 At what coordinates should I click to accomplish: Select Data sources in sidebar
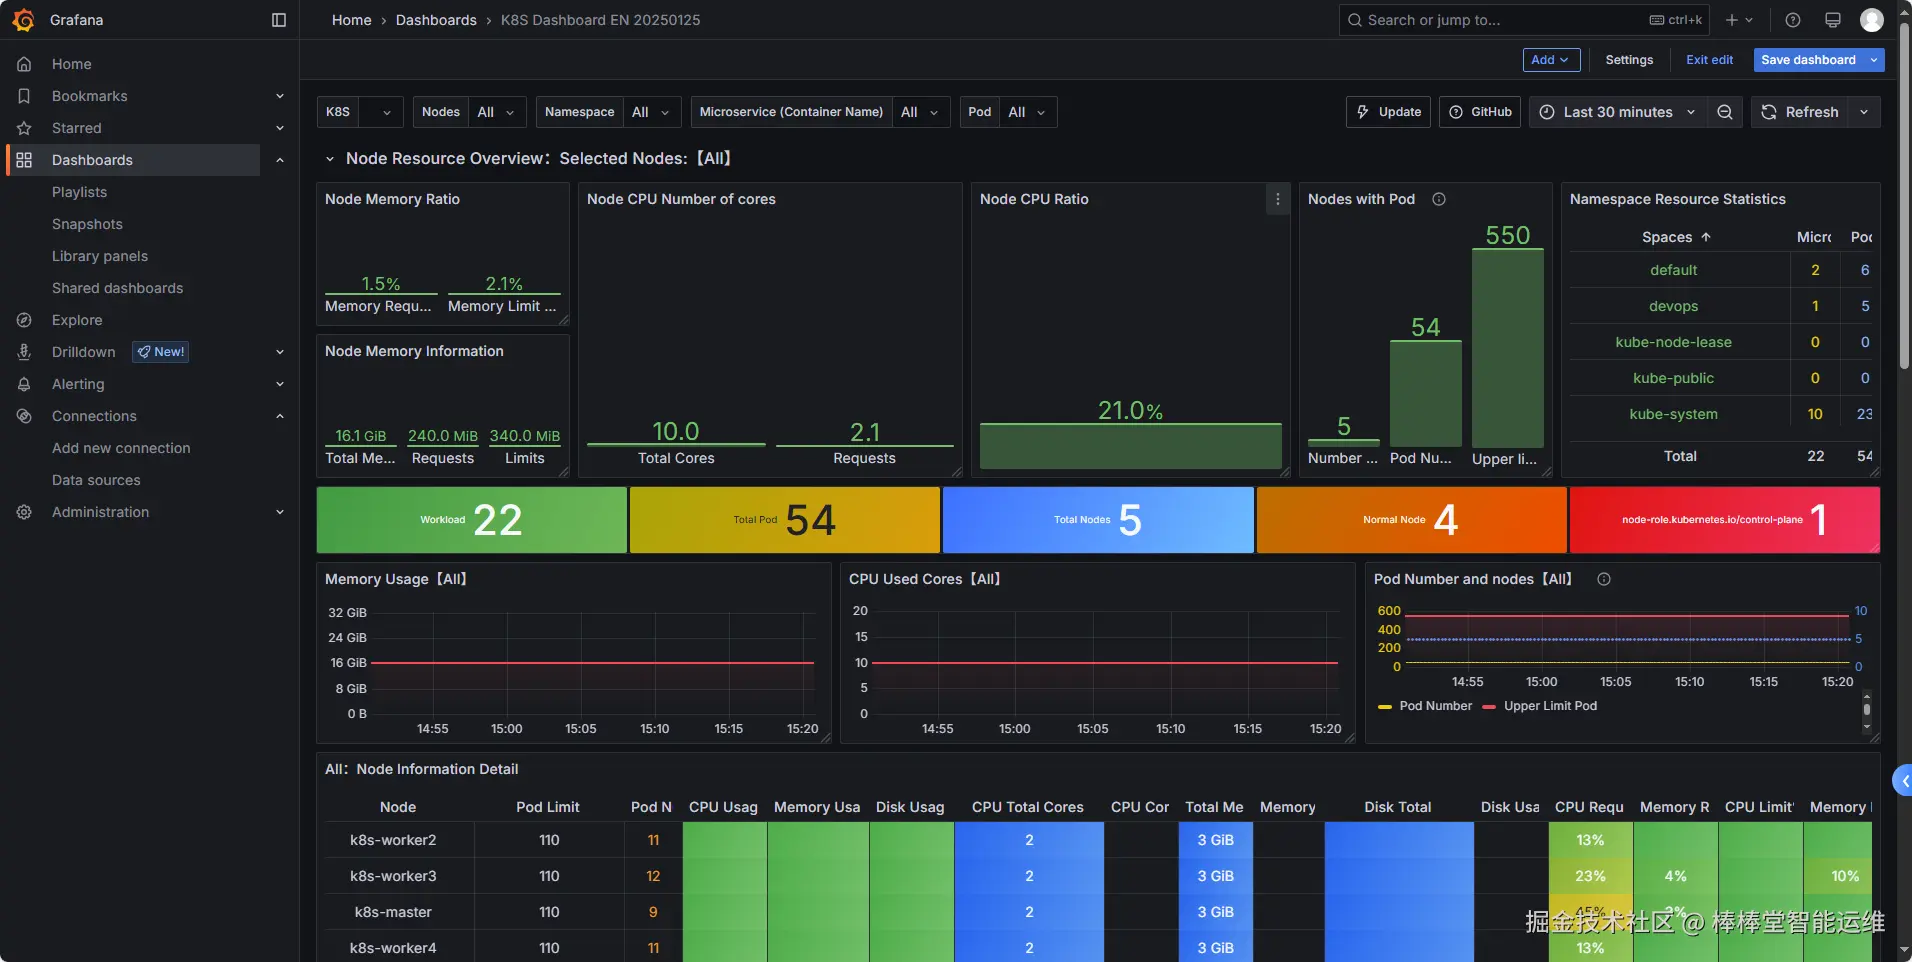coord(96,480)
